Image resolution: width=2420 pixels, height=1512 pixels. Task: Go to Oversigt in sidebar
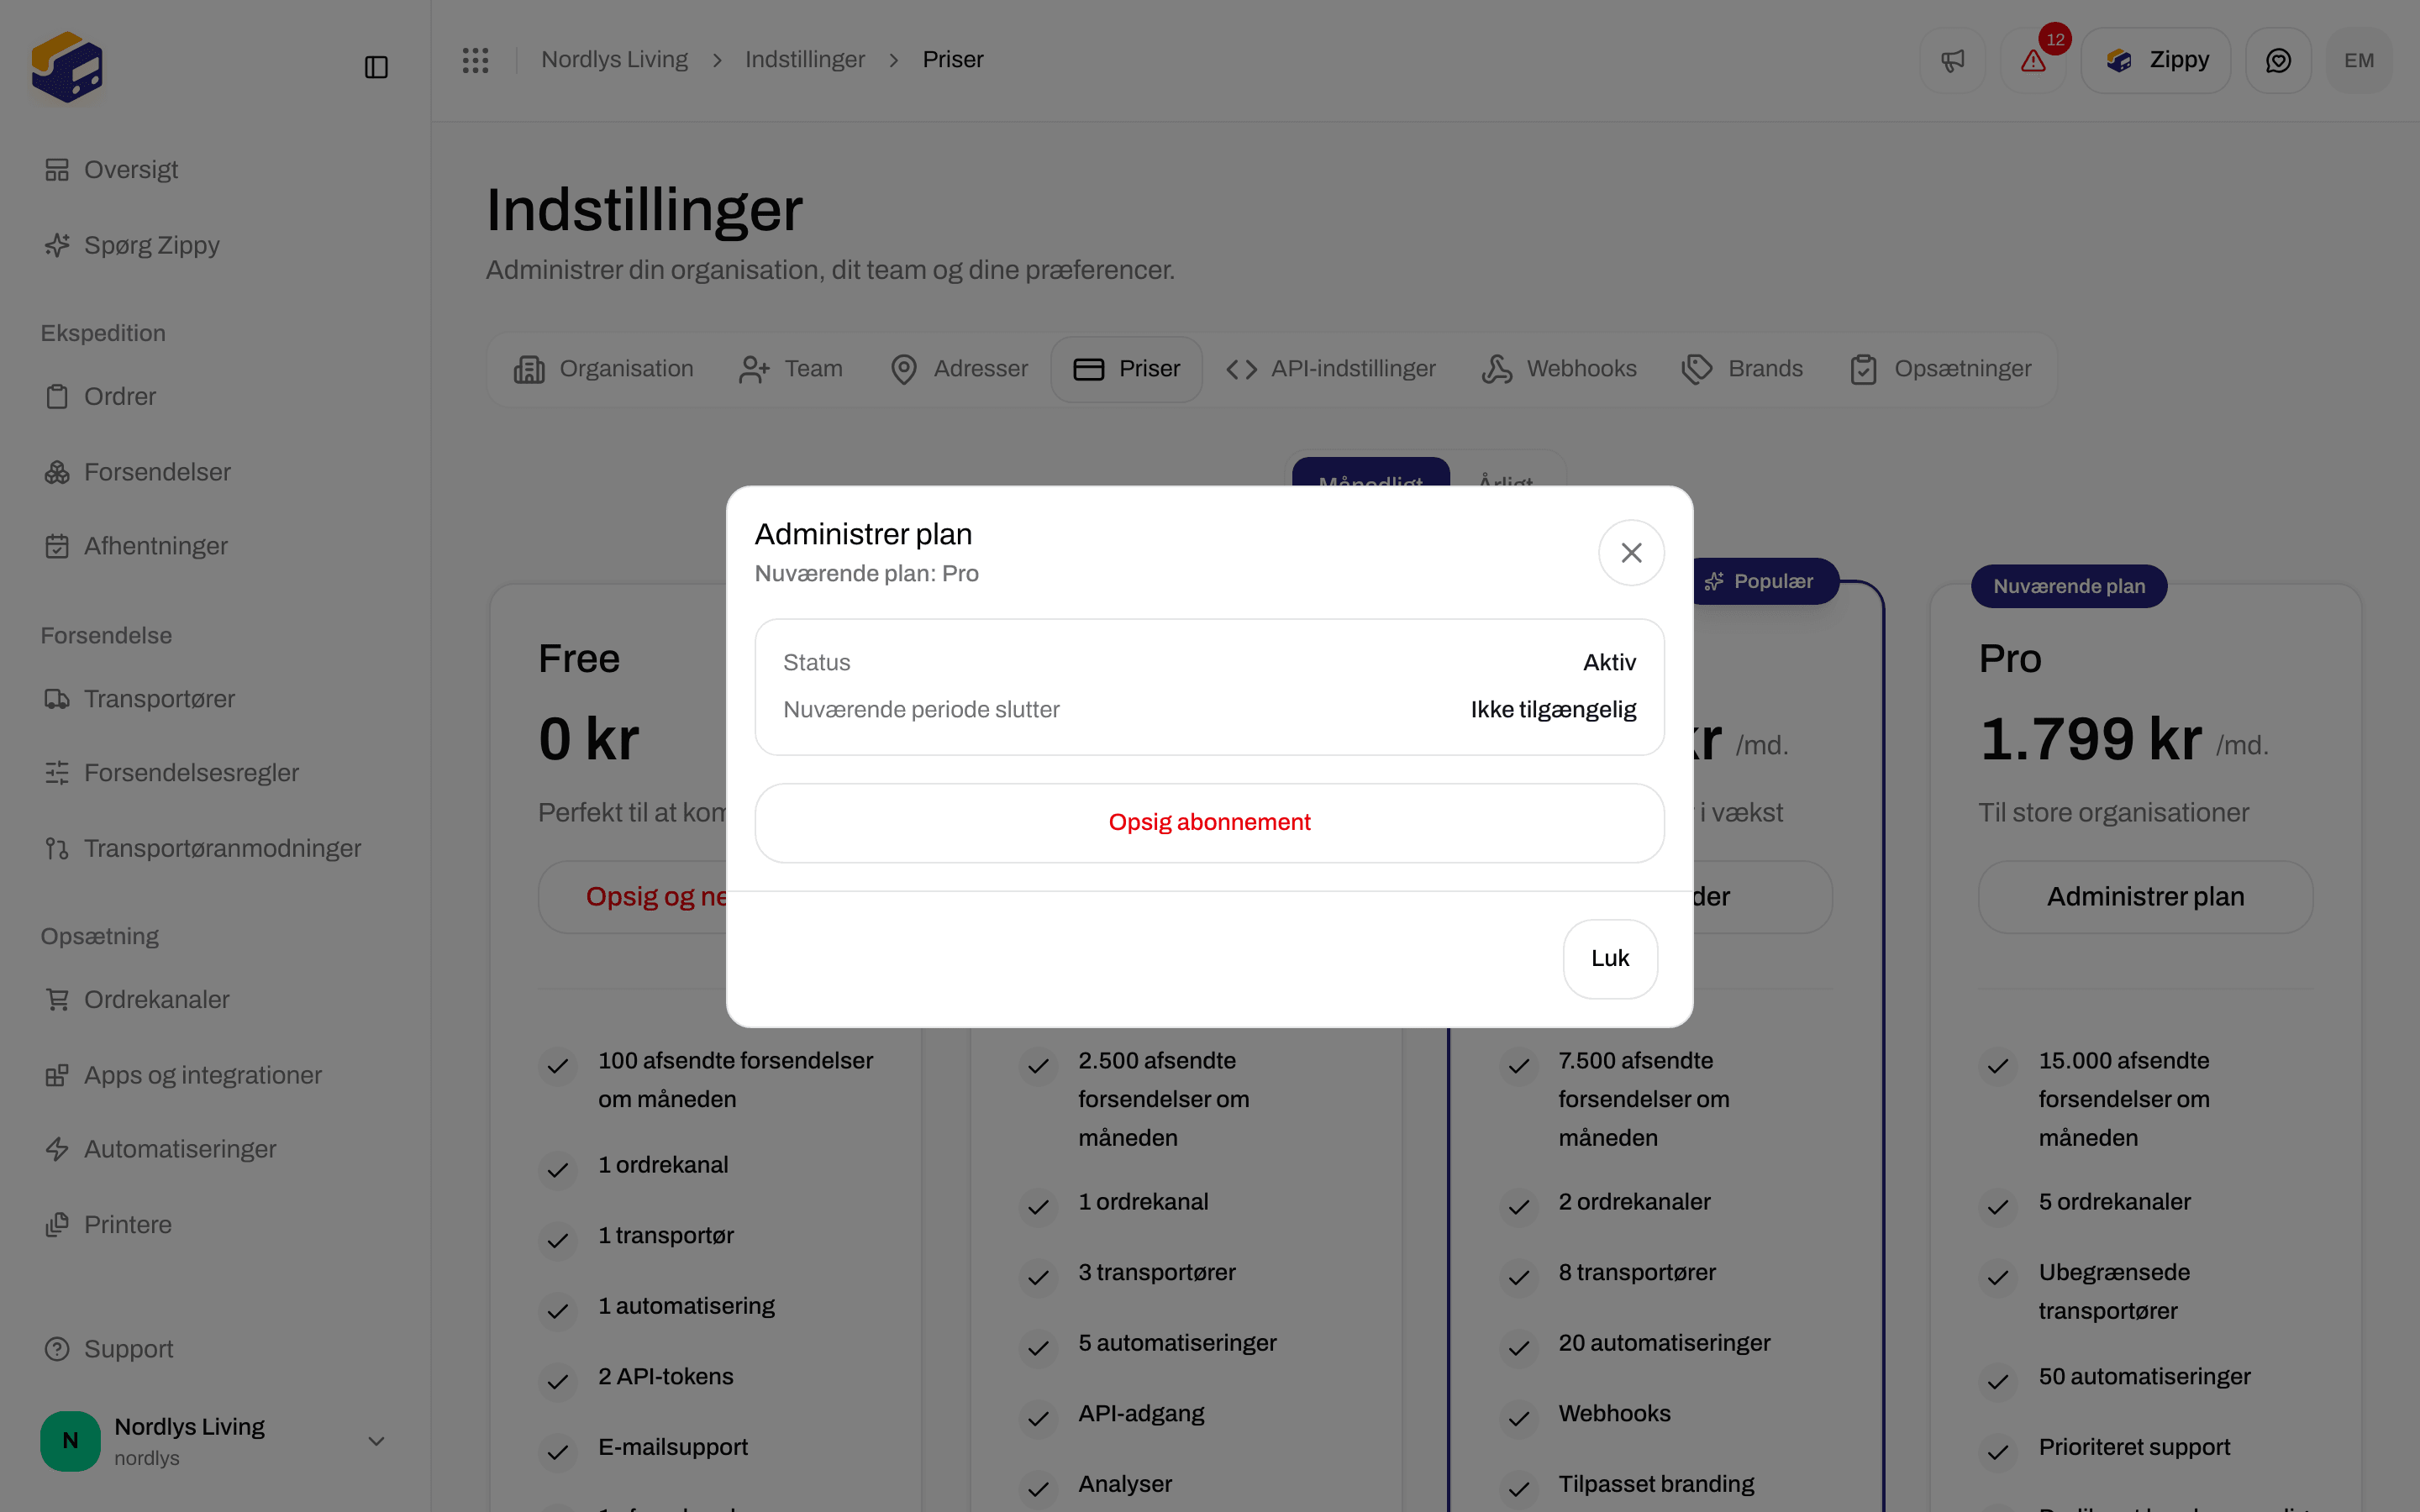pyautogui.click(x=214, y=170)
